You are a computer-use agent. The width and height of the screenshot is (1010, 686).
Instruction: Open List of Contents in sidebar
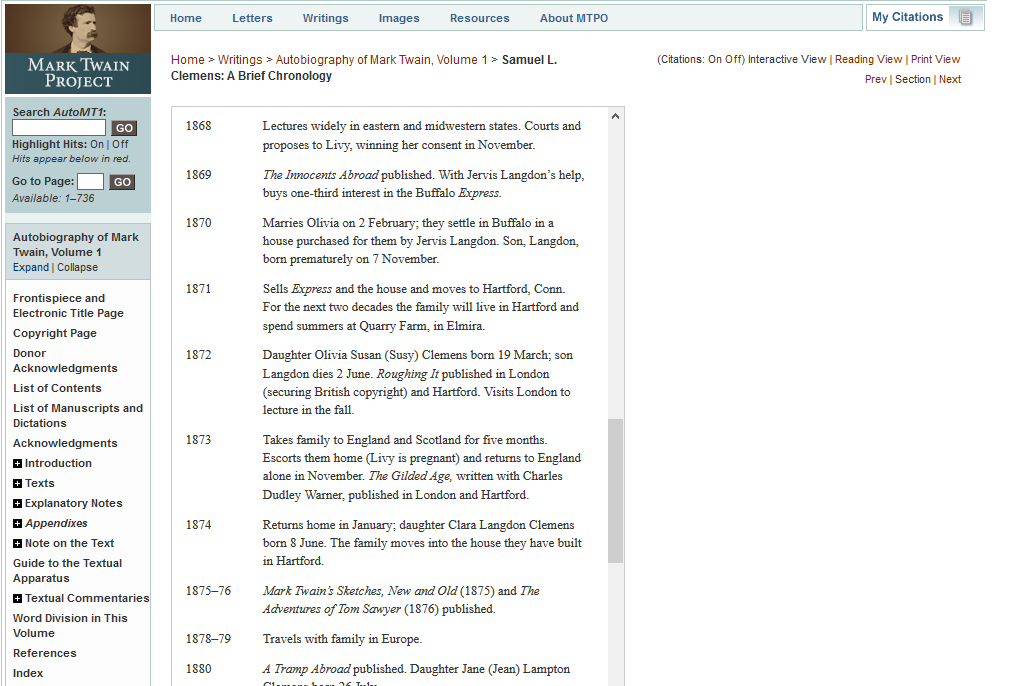(57, 388)
